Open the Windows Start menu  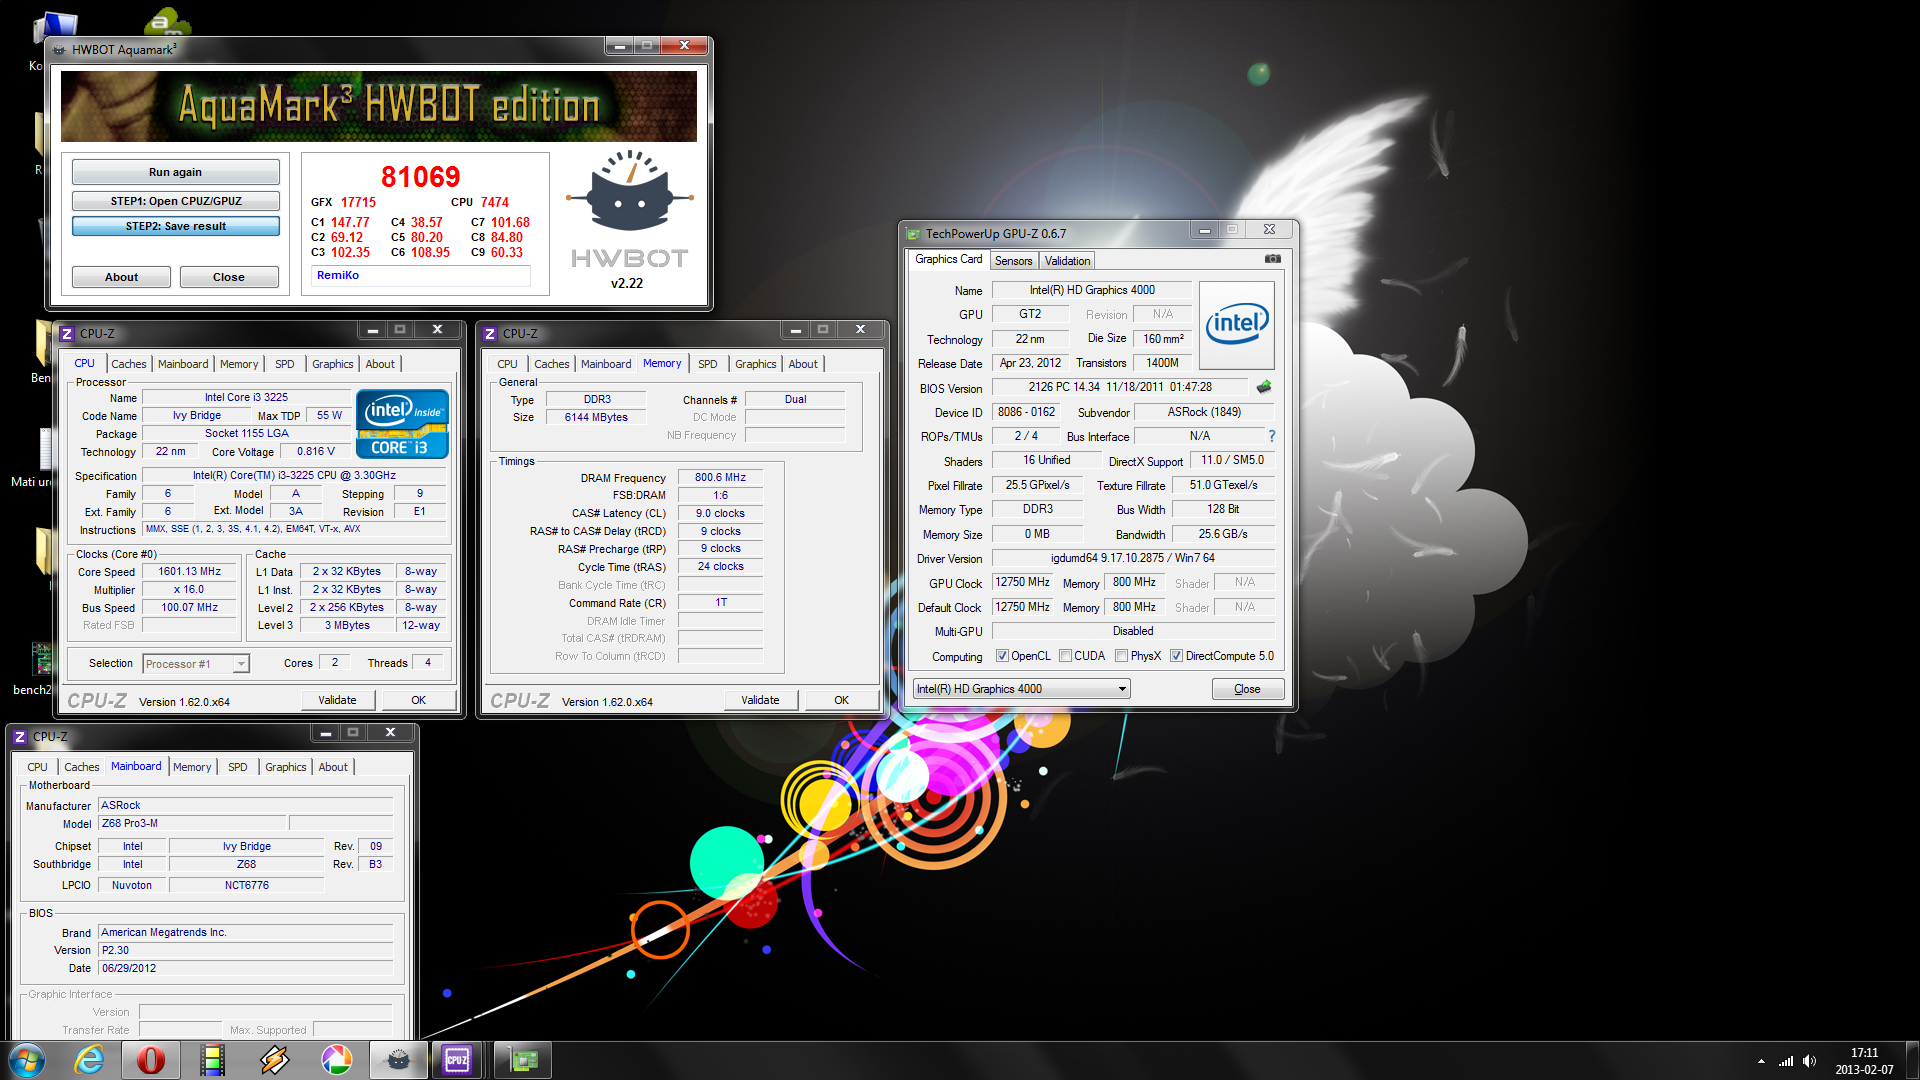click(x=27, y=1060)
